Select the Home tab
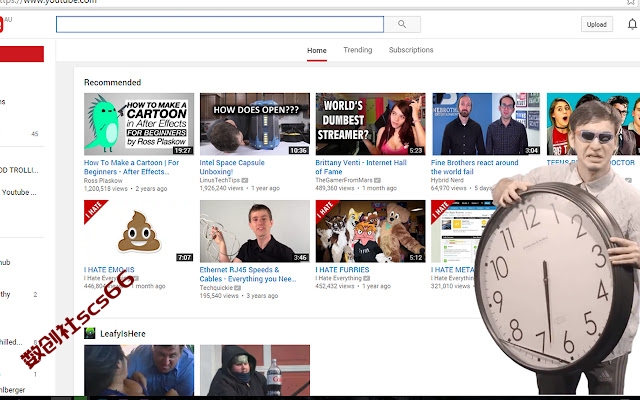The height and width of the screenshot is (400, 640). [x=317, y=50]
